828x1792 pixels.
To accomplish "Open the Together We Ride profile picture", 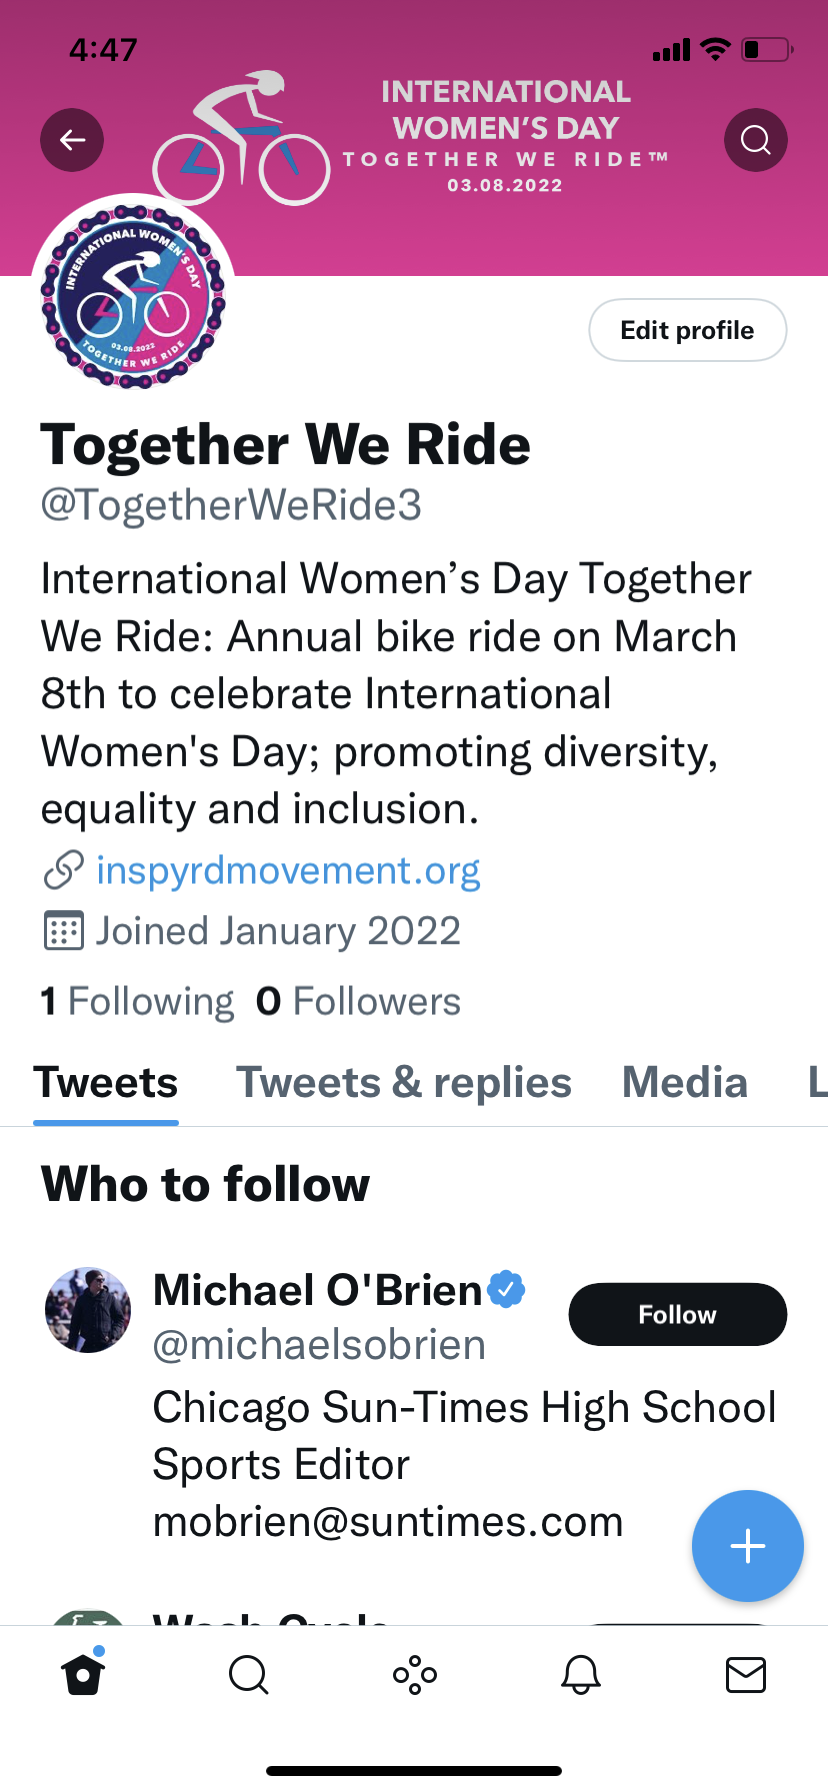I will tap(133, 296).
